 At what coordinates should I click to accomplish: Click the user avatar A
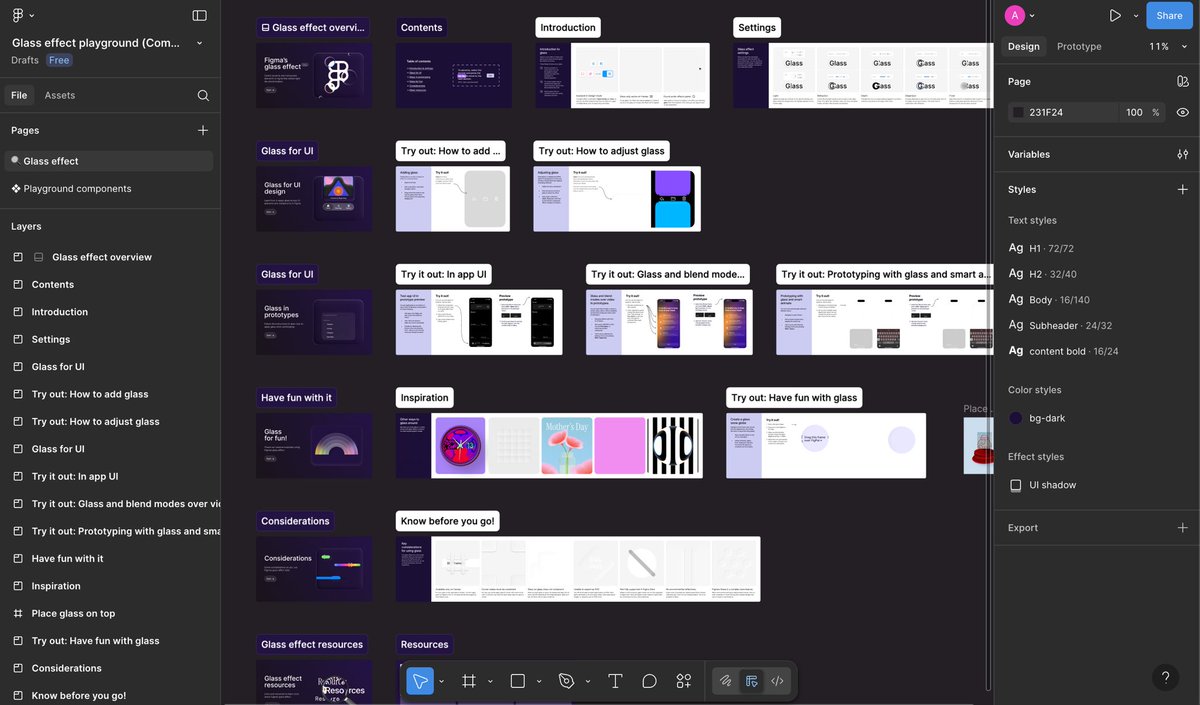point(1015,15)
